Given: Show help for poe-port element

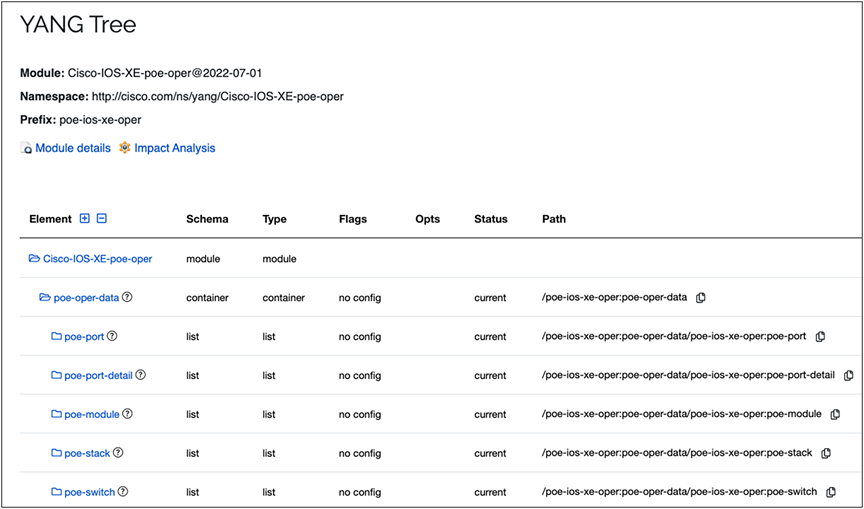Looking at the screenshot, I should coord(112,335).
